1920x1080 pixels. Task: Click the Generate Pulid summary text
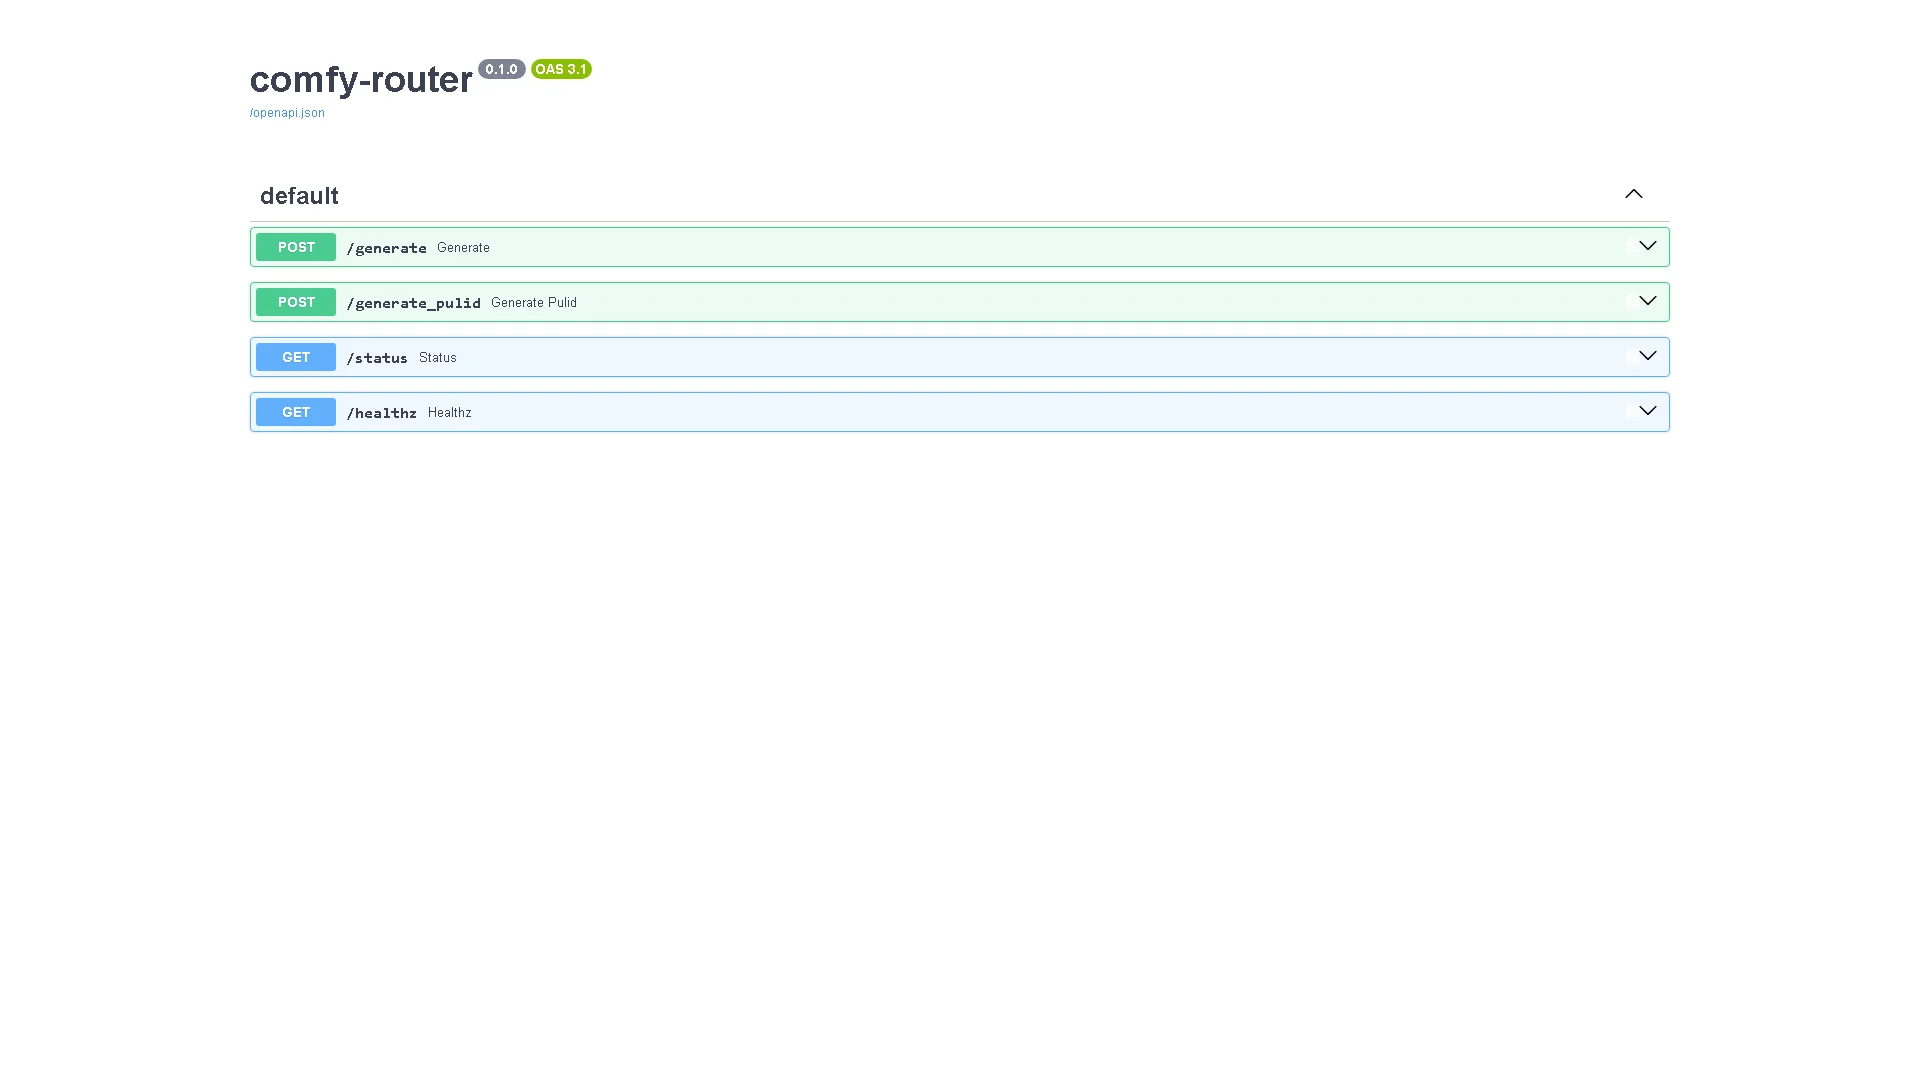534,303
